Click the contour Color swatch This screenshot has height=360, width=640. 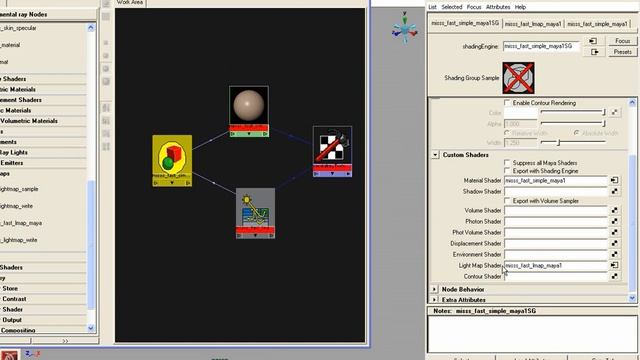coord(521,112)
